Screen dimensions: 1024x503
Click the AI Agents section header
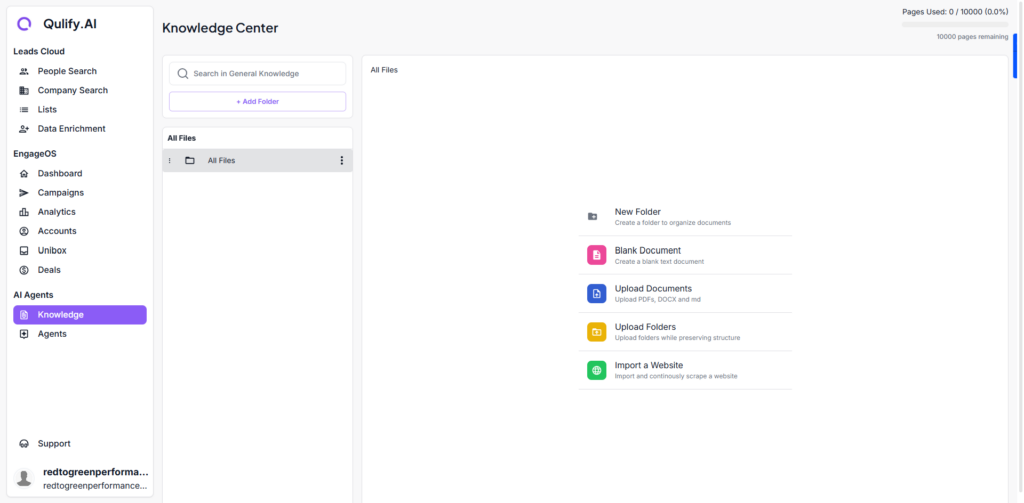pyautogui.click(x=33, y=295)
